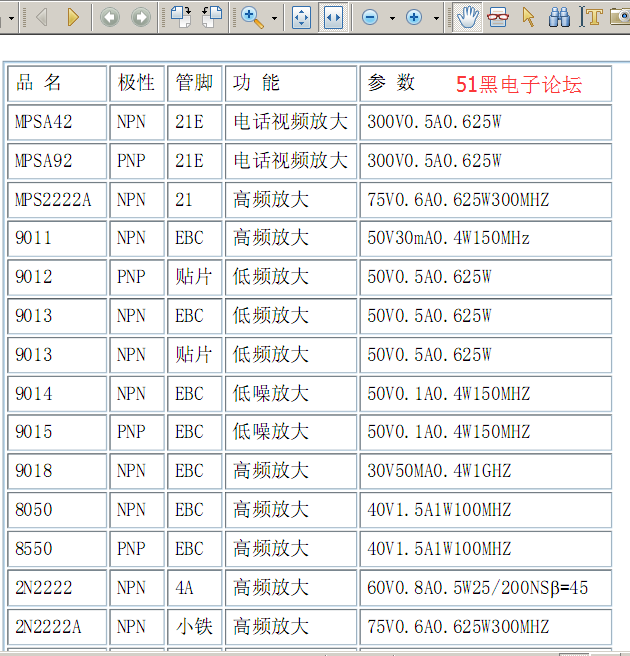Select the Snapshot camera tool
The width and height of the screenshot is (630, 656).
coord(620,17)
